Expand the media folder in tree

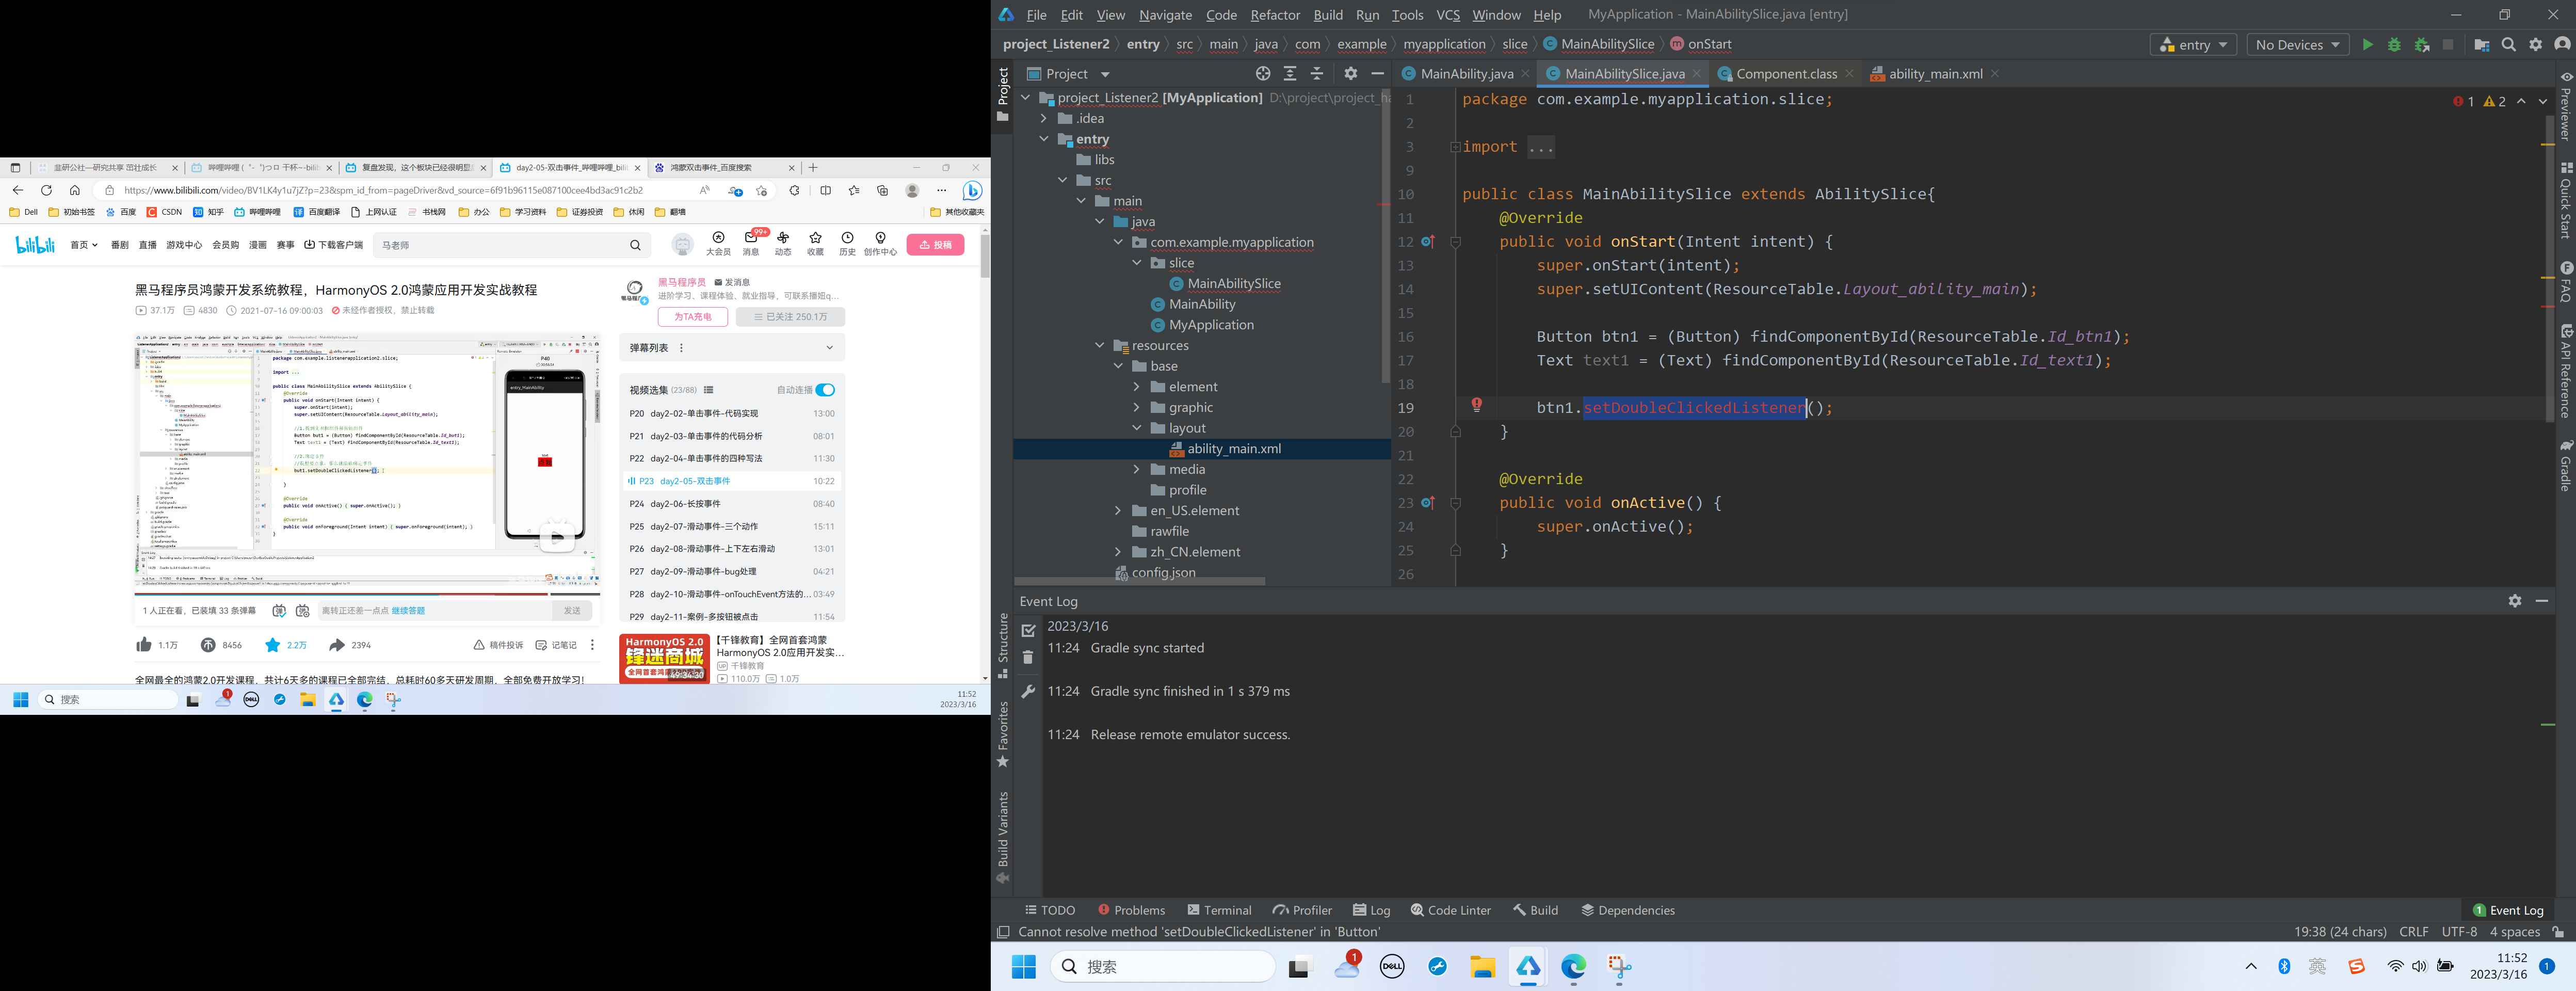[1136, 469]
